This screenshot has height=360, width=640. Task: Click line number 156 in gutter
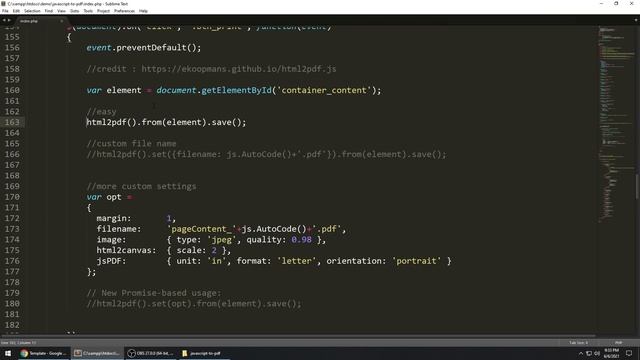(x=12, y=47)
